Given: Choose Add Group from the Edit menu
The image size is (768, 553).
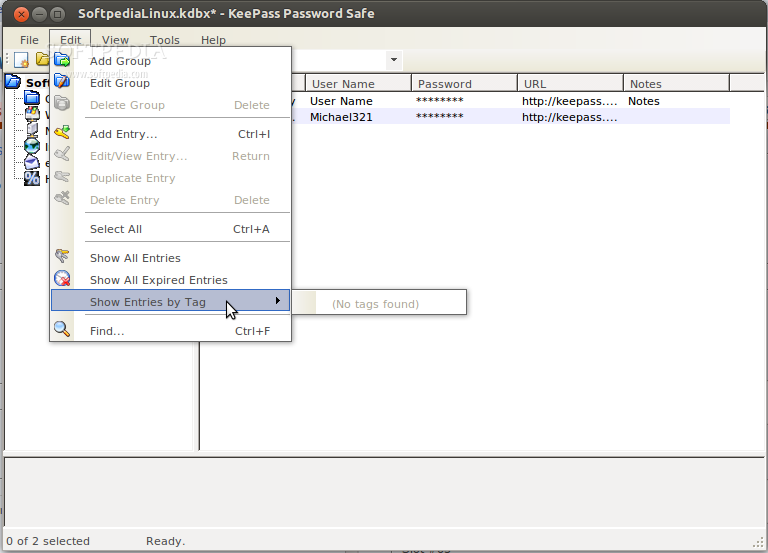Looking at the screenshot, I should [171, 61].
